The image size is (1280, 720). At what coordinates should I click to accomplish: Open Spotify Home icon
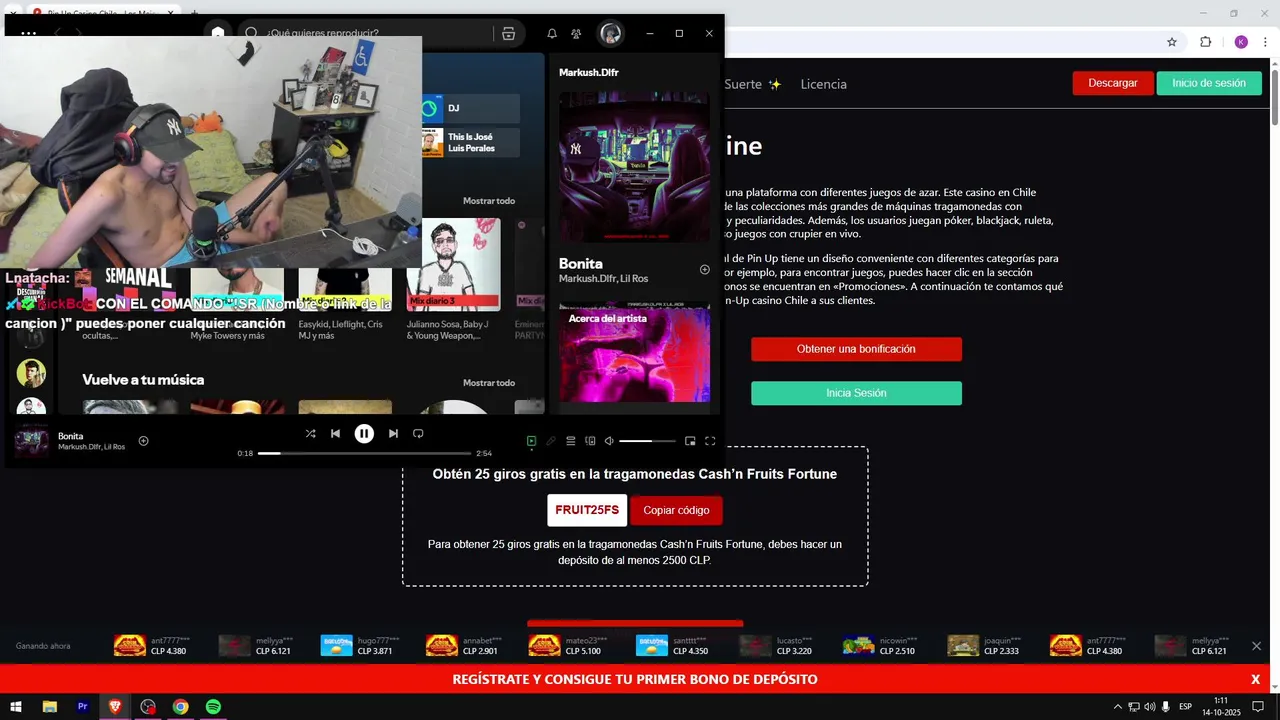tap(218, 33)
